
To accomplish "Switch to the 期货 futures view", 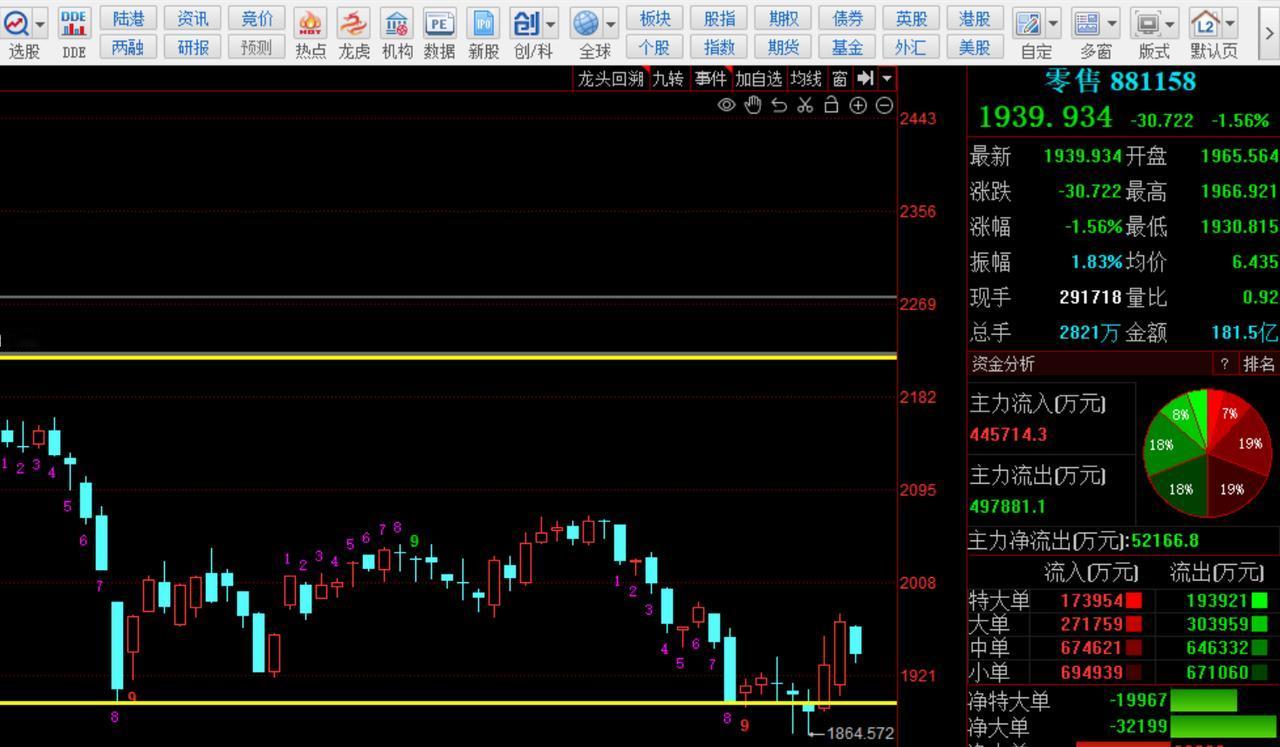I will (x=783, y=47).
